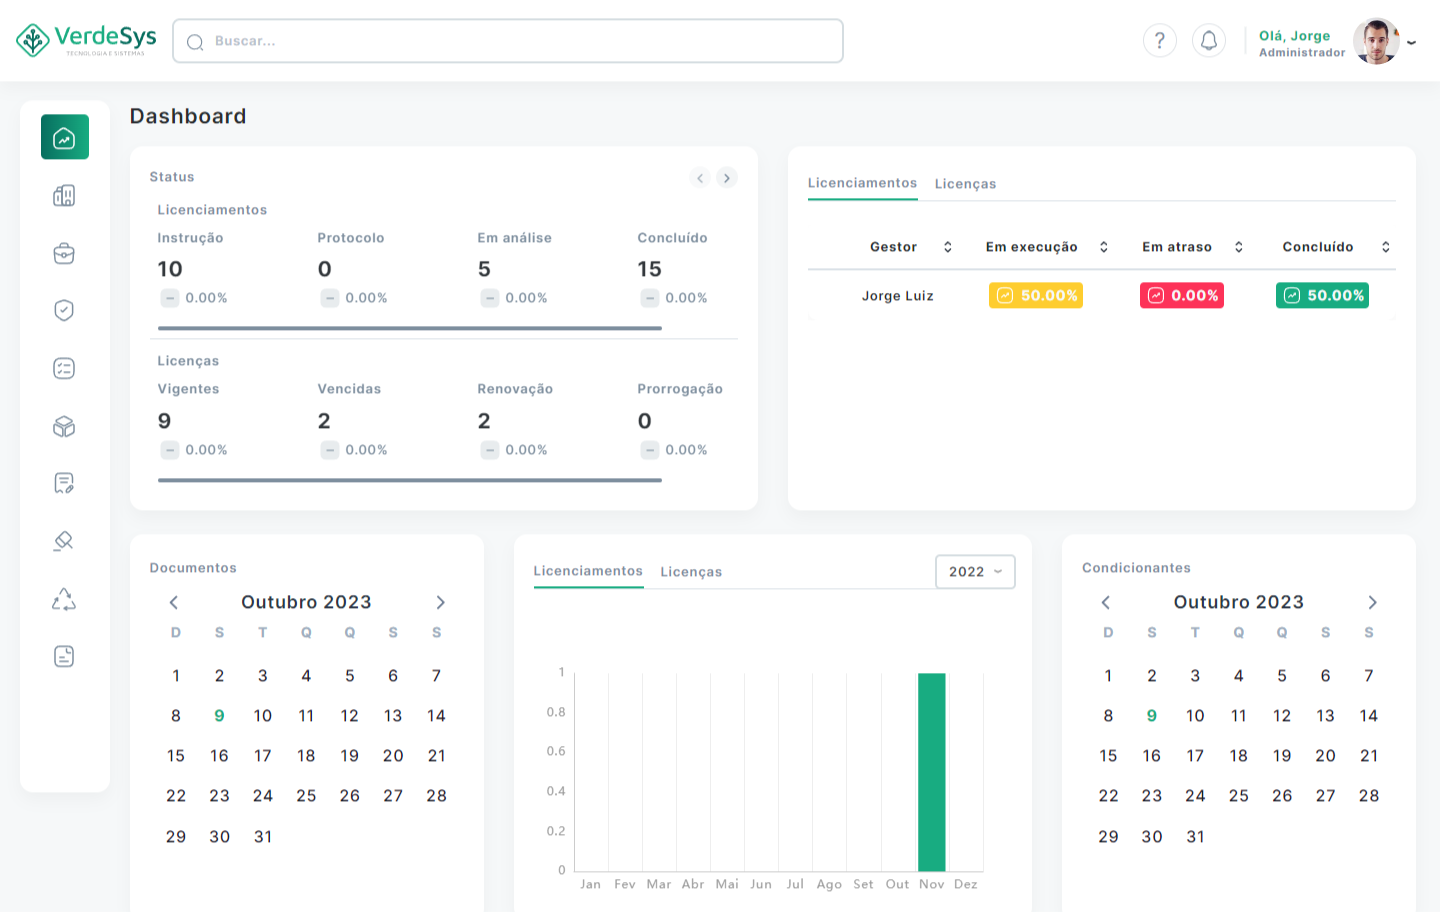Viewport: 1440px width, 912px height.
Task: Expand the user profile menu arrow
Action: (x=1411, y=43)
